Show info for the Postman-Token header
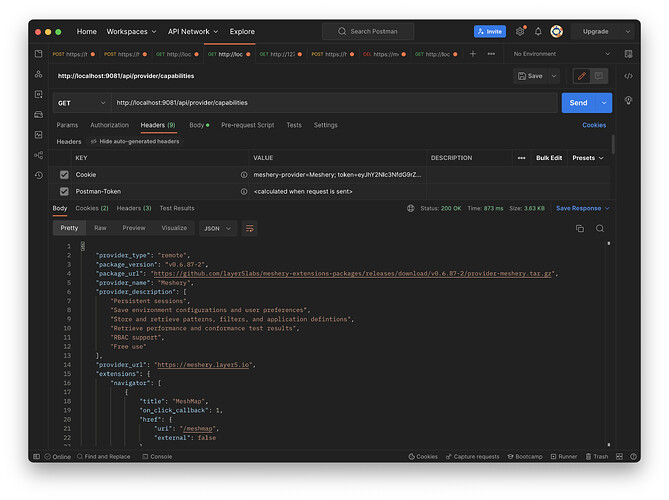669x500 pixels. pos(244,192)
